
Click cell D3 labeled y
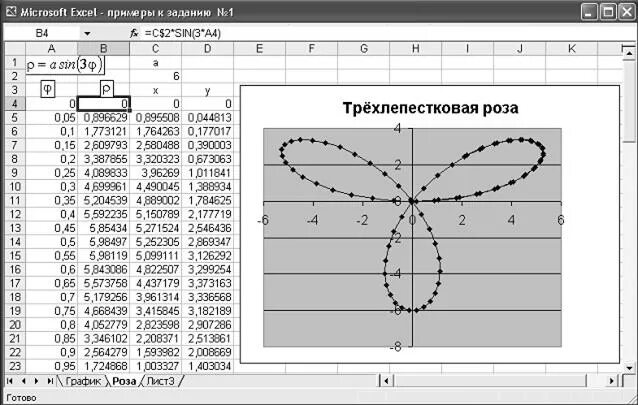click(x=208, y=90)
